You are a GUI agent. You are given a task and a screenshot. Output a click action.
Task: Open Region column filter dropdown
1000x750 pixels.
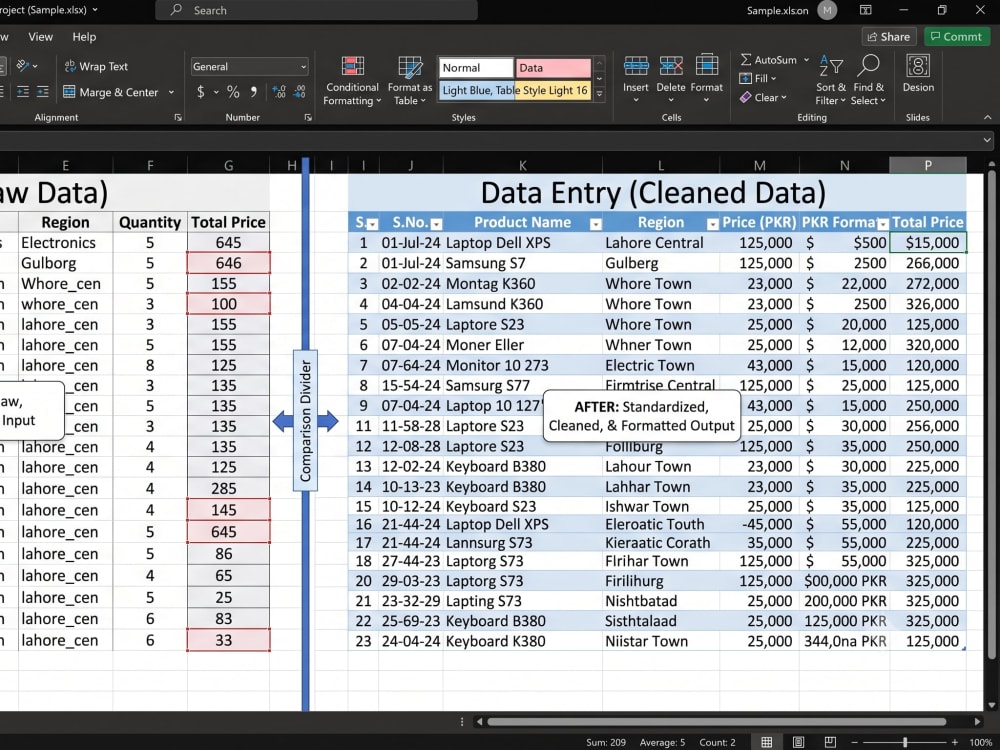712,224
